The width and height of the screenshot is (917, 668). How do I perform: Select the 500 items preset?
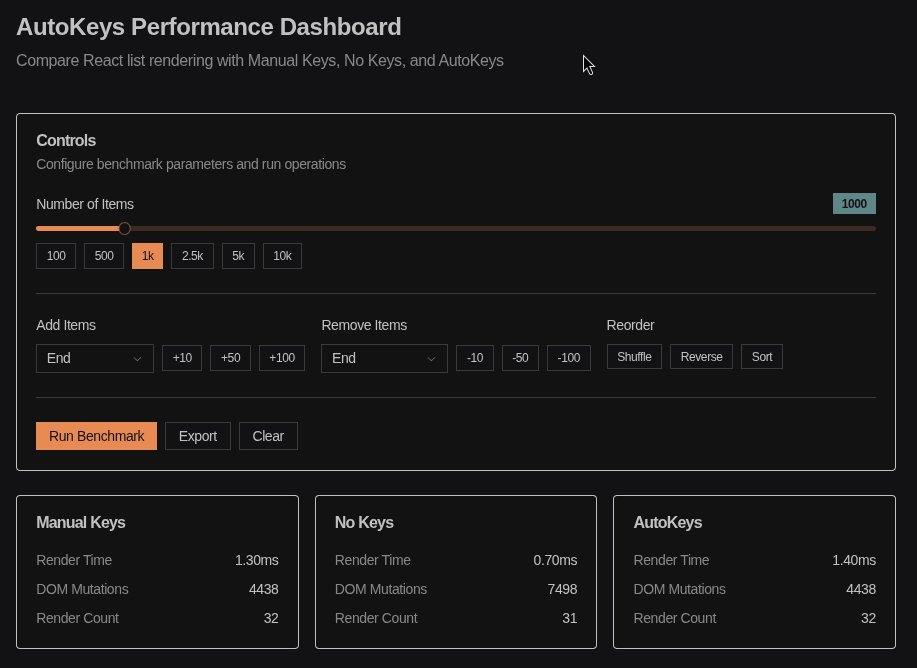pos(104,256)
